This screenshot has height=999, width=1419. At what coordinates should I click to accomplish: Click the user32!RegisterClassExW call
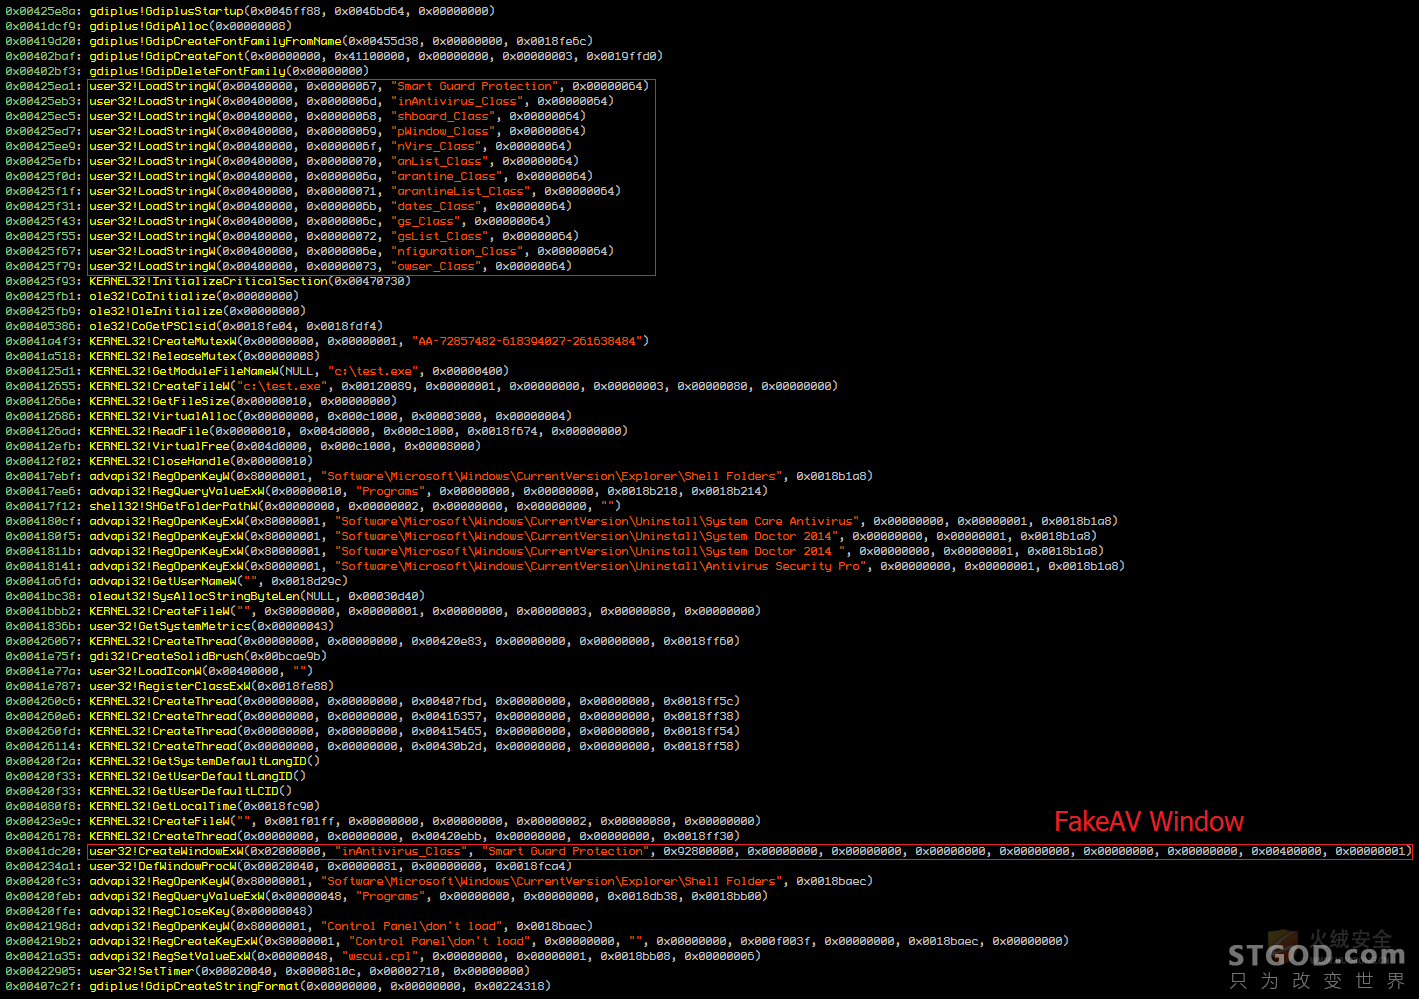(170, 686)
